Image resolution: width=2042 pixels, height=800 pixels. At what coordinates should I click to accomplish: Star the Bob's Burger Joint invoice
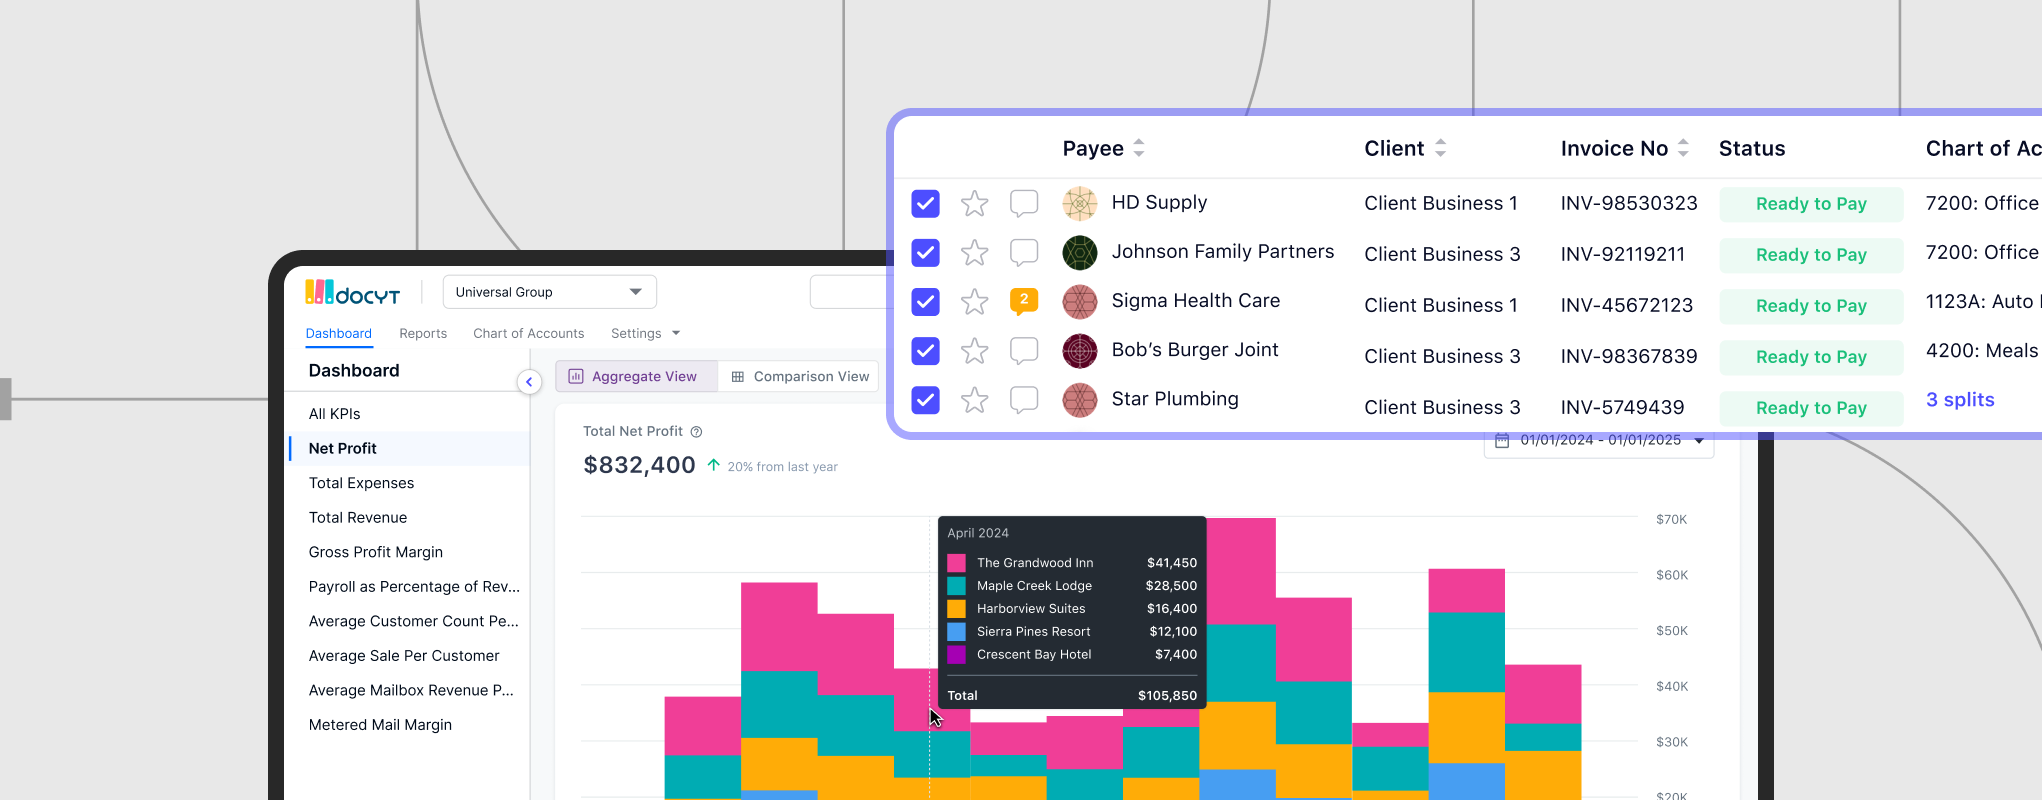(x=974, y=351)
